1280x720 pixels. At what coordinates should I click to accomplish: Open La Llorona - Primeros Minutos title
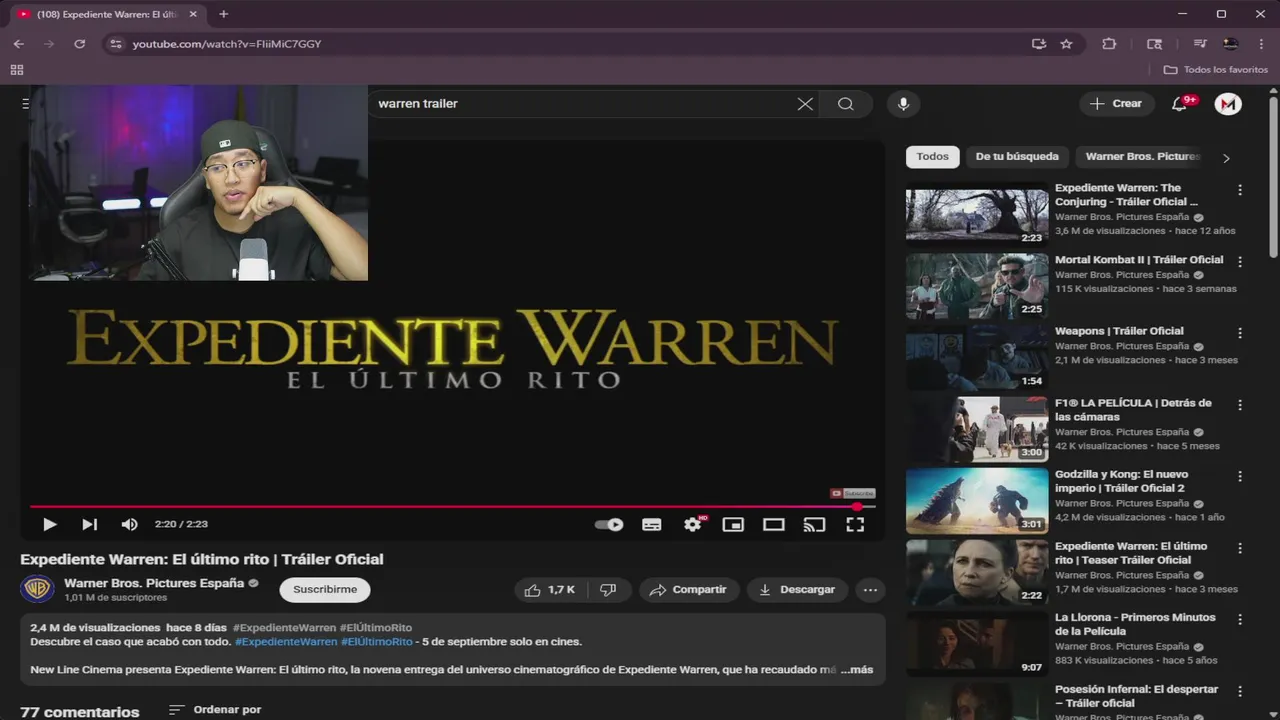1135,624
